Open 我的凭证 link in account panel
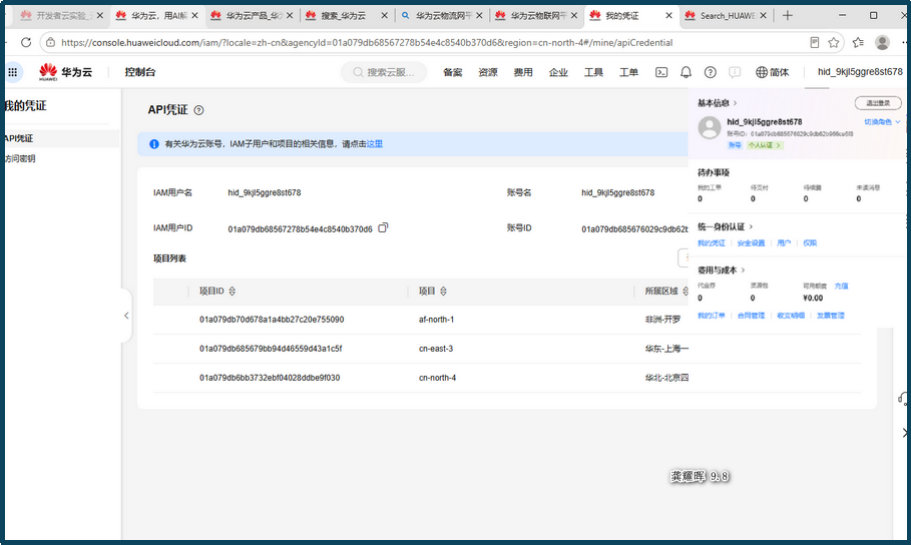The height and width of the screenshot is (545, 911). (711, 243)
